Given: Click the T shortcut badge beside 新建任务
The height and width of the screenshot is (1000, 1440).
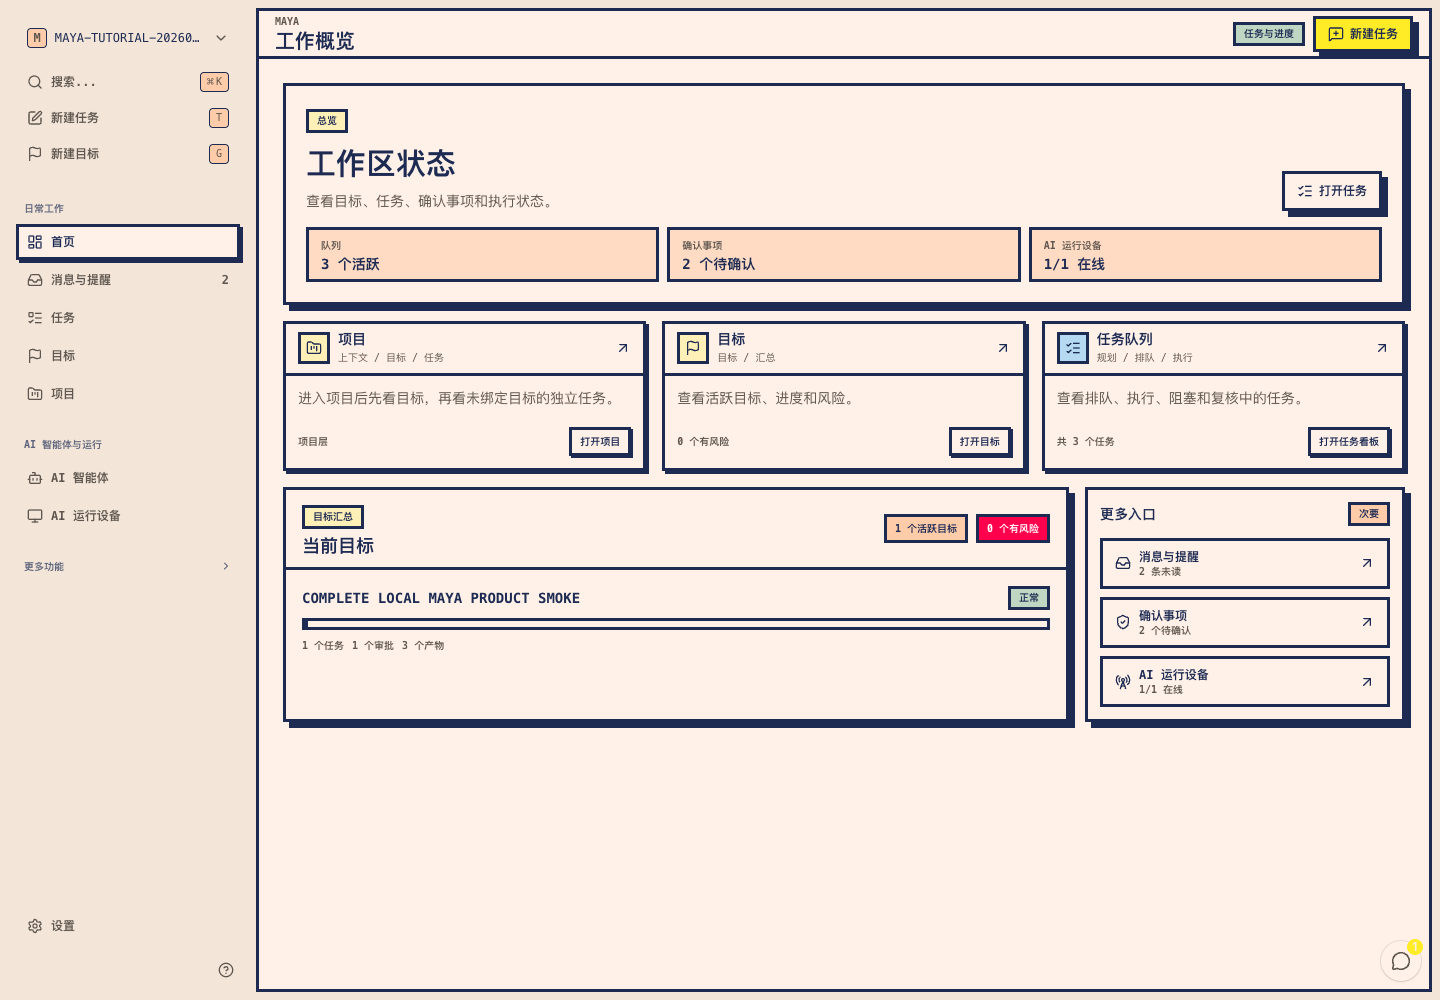Looking at the screenshot, I should pyautogui.click(x=219, y=118).
